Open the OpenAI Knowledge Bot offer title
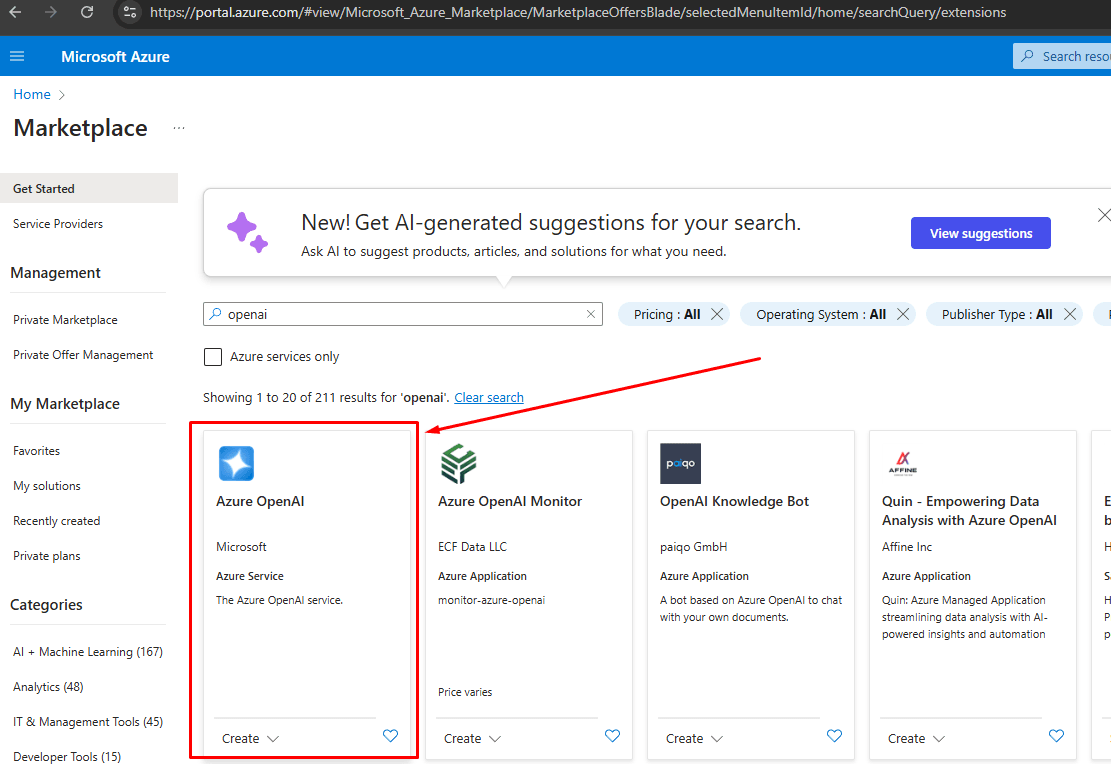Viewport: 1111px width, 764px height. click(x=734, y=501)
